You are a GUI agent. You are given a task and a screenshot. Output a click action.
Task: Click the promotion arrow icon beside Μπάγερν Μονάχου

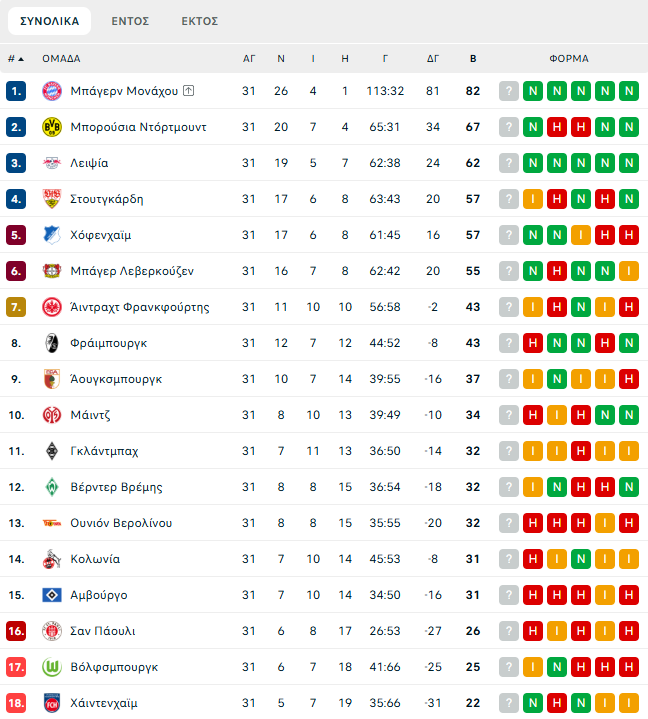point(189,91)
